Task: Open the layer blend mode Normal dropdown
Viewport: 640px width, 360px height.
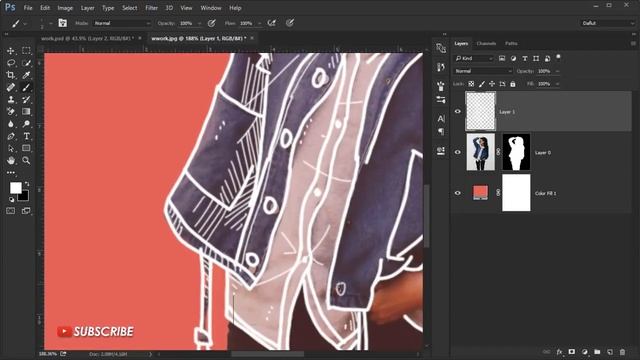Action: coord(483,71)
